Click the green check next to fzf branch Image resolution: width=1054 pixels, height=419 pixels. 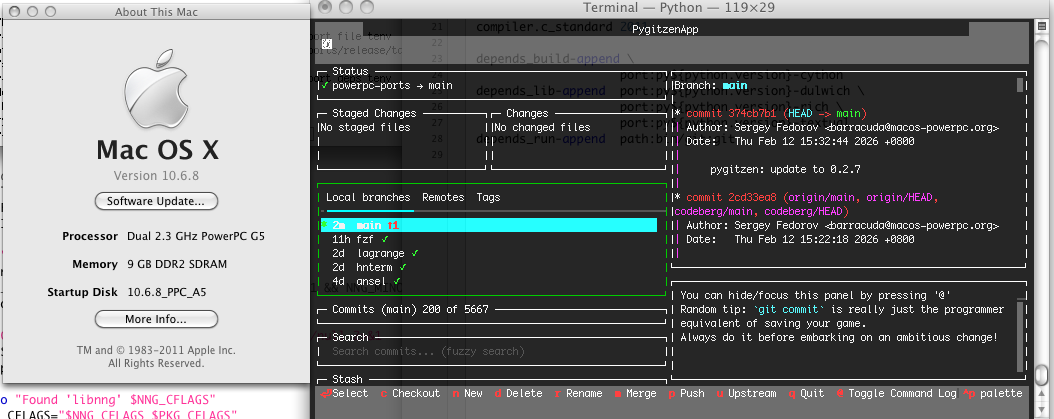tap(384, 239)
